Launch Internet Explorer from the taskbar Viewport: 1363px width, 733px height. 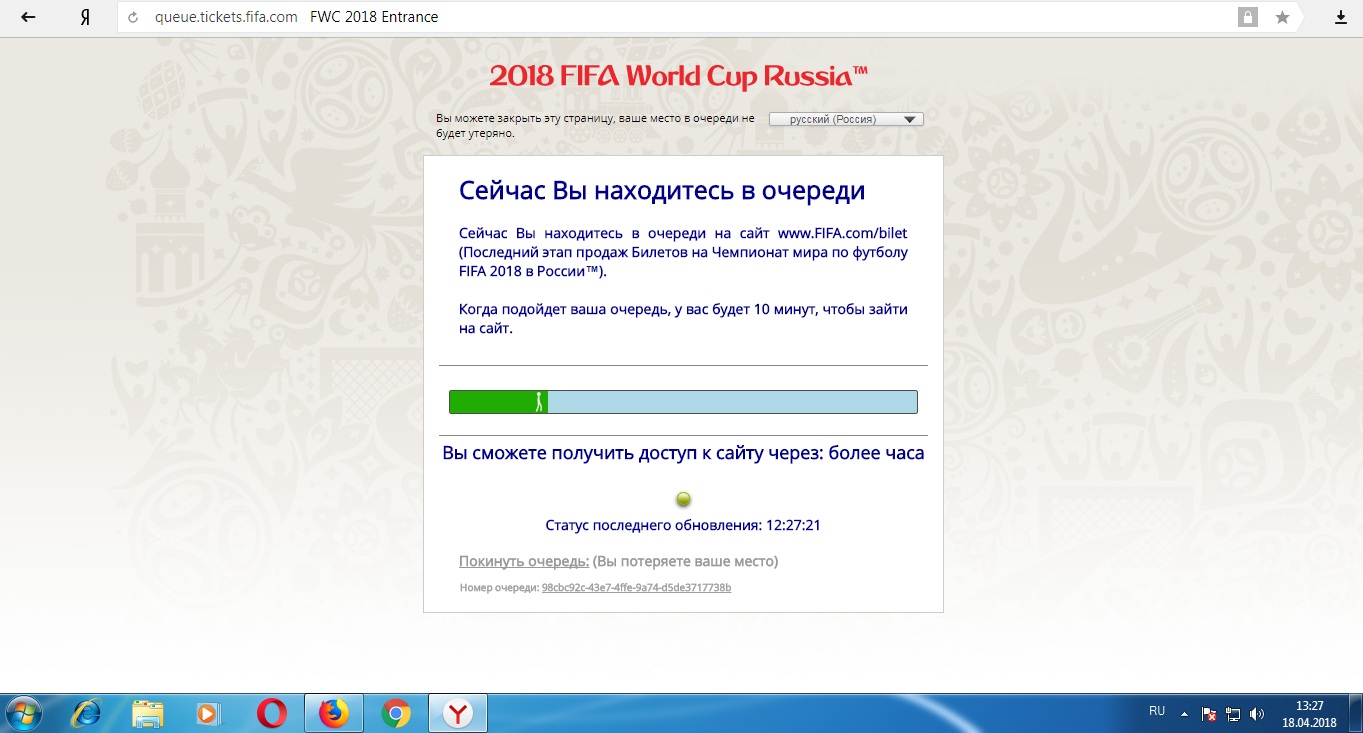point(87,713)
